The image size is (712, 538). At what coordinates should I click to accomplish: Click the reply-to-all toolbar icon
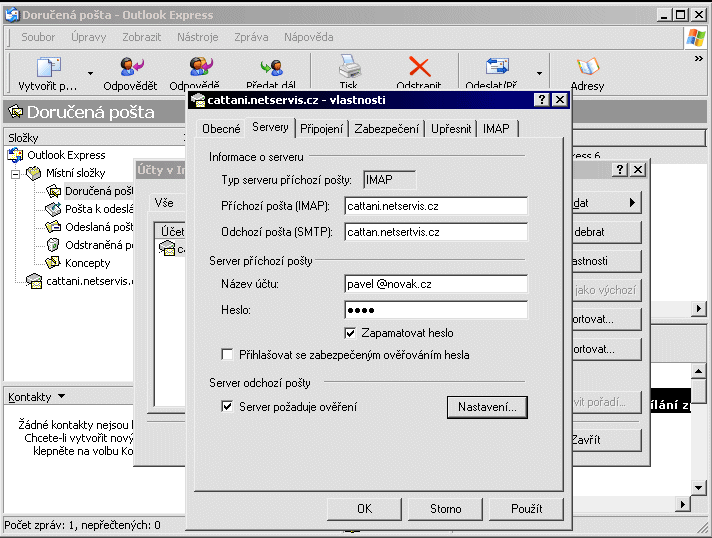[x=201, y=66]
